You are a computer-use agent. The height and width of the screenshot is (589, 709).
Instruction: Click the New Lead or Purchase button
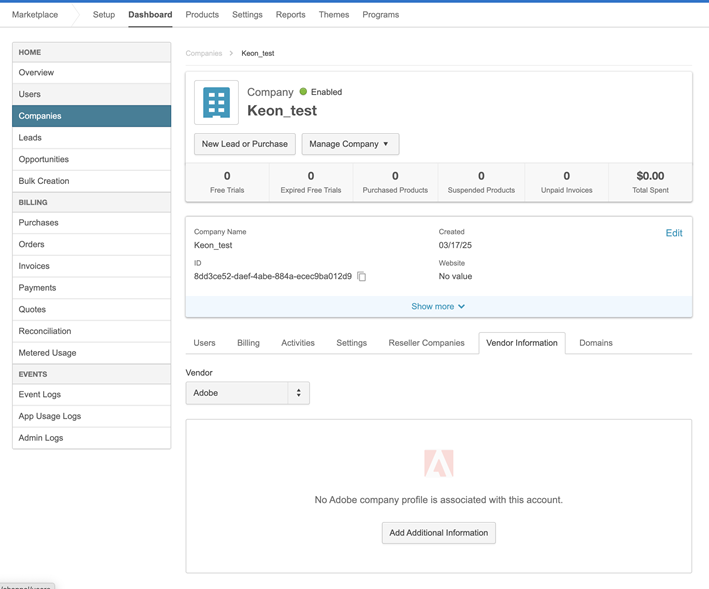(245, 144)
